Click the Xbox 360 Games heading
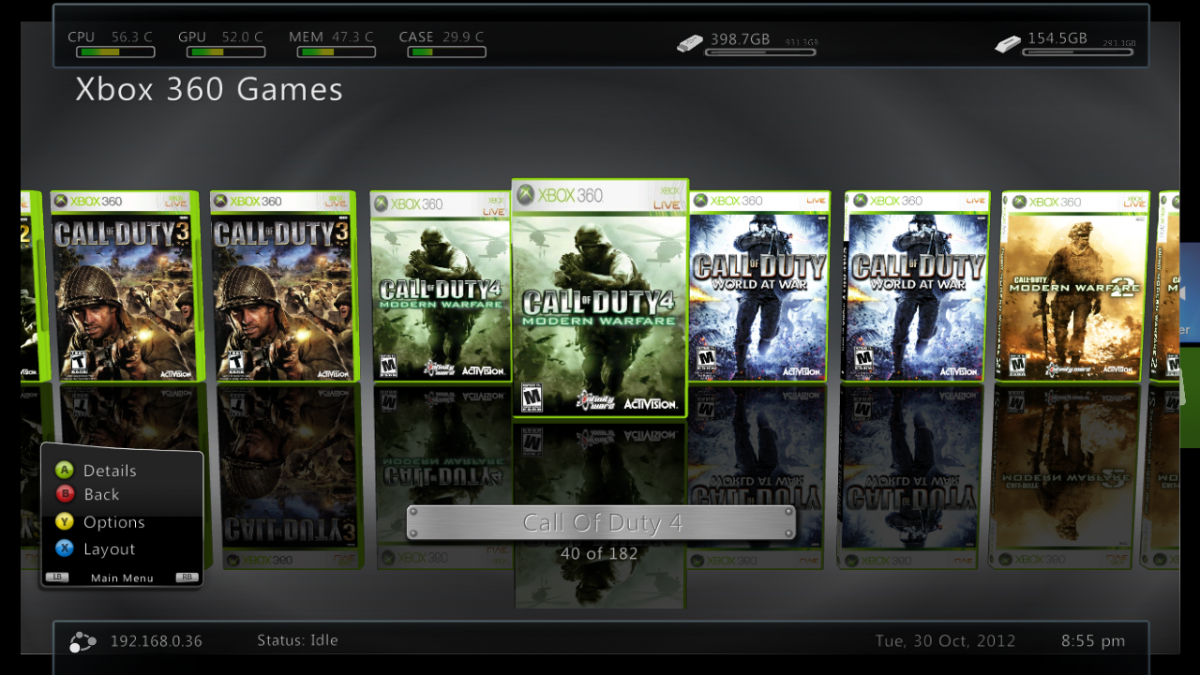 [209, 89]
